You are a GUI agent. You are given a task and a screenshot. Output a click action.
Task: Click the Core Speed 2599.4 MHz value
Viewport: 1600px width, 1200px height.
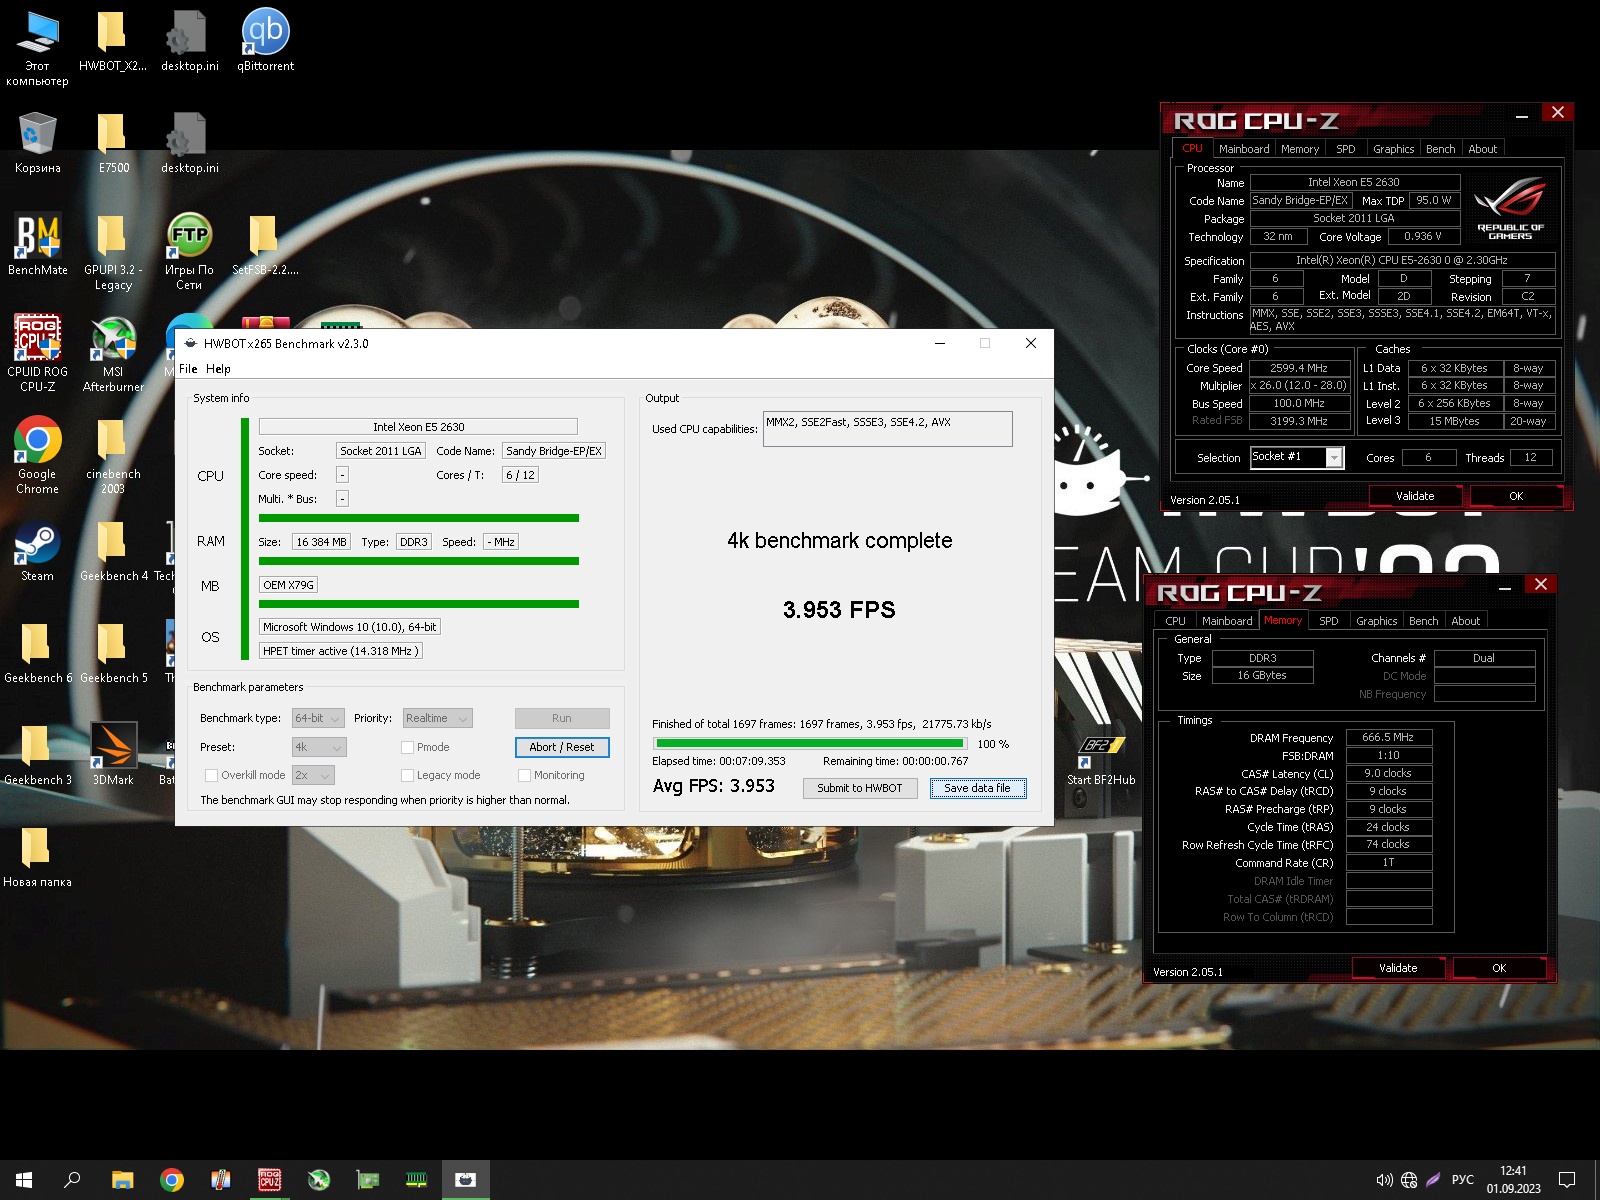pos(1298,368)
